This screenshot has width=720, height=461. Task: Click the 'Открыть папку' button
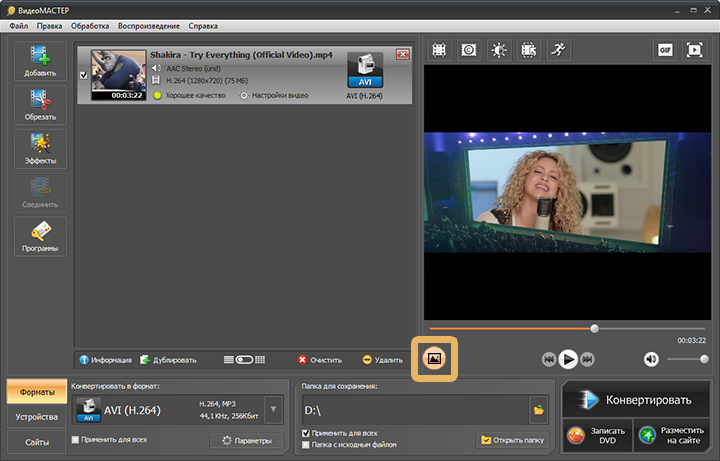pos(512,440)
